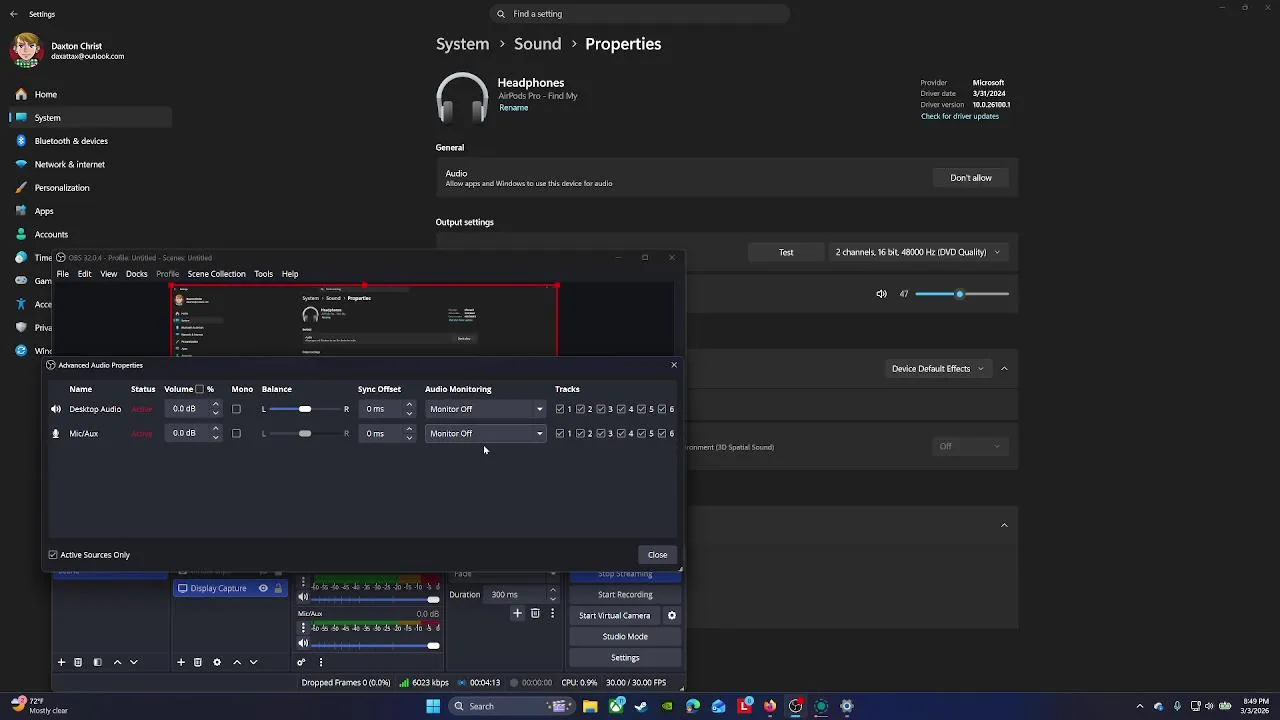Click Don't allow for audio device

pos(971,178)
